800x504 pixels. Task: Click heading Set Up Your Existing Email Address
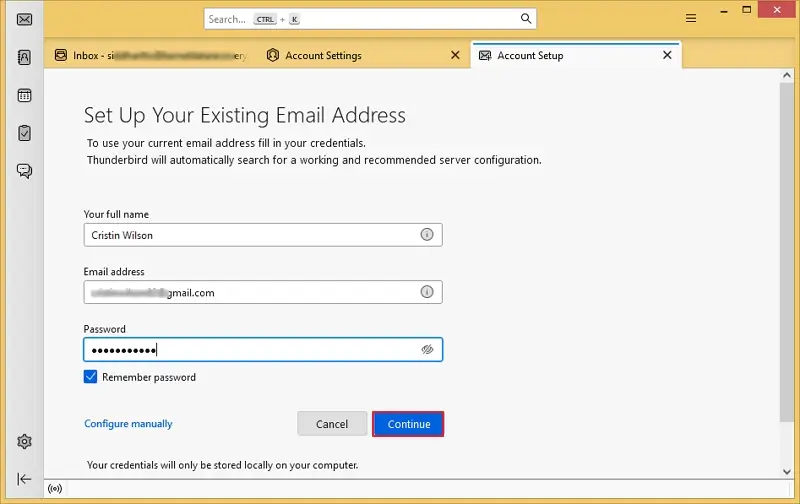point(244,115)
